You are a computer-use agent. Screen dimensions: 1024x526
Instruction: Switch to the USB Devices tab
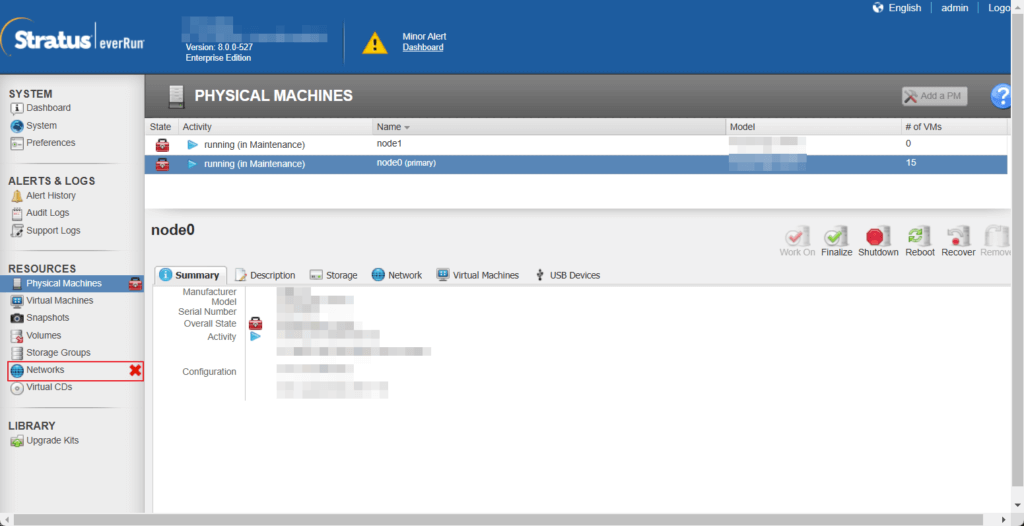click(x=568, y=275)
